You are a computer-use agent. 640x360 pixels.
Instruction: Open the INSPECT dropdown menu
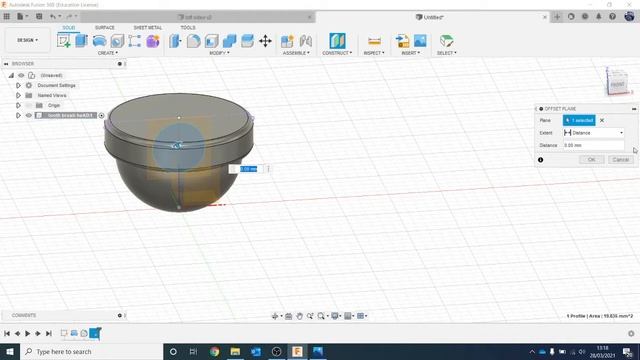click(374, 53)
